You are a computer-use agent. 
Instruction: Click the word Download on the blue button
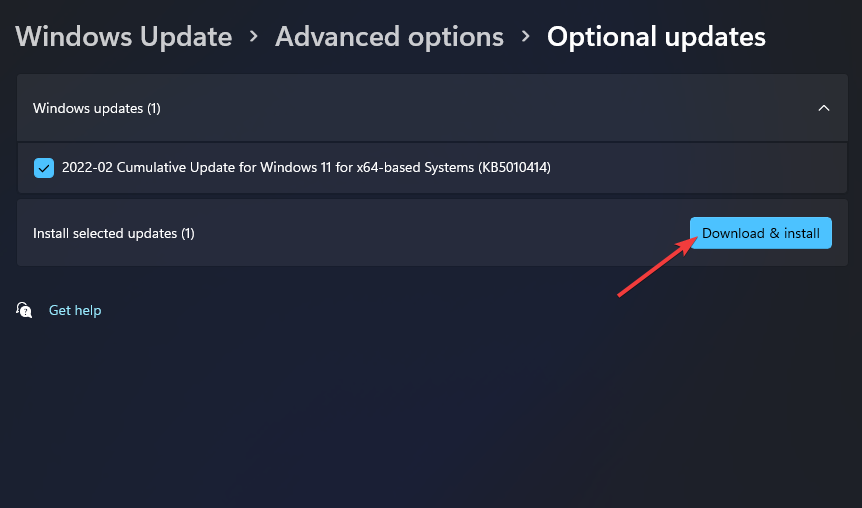733,233
